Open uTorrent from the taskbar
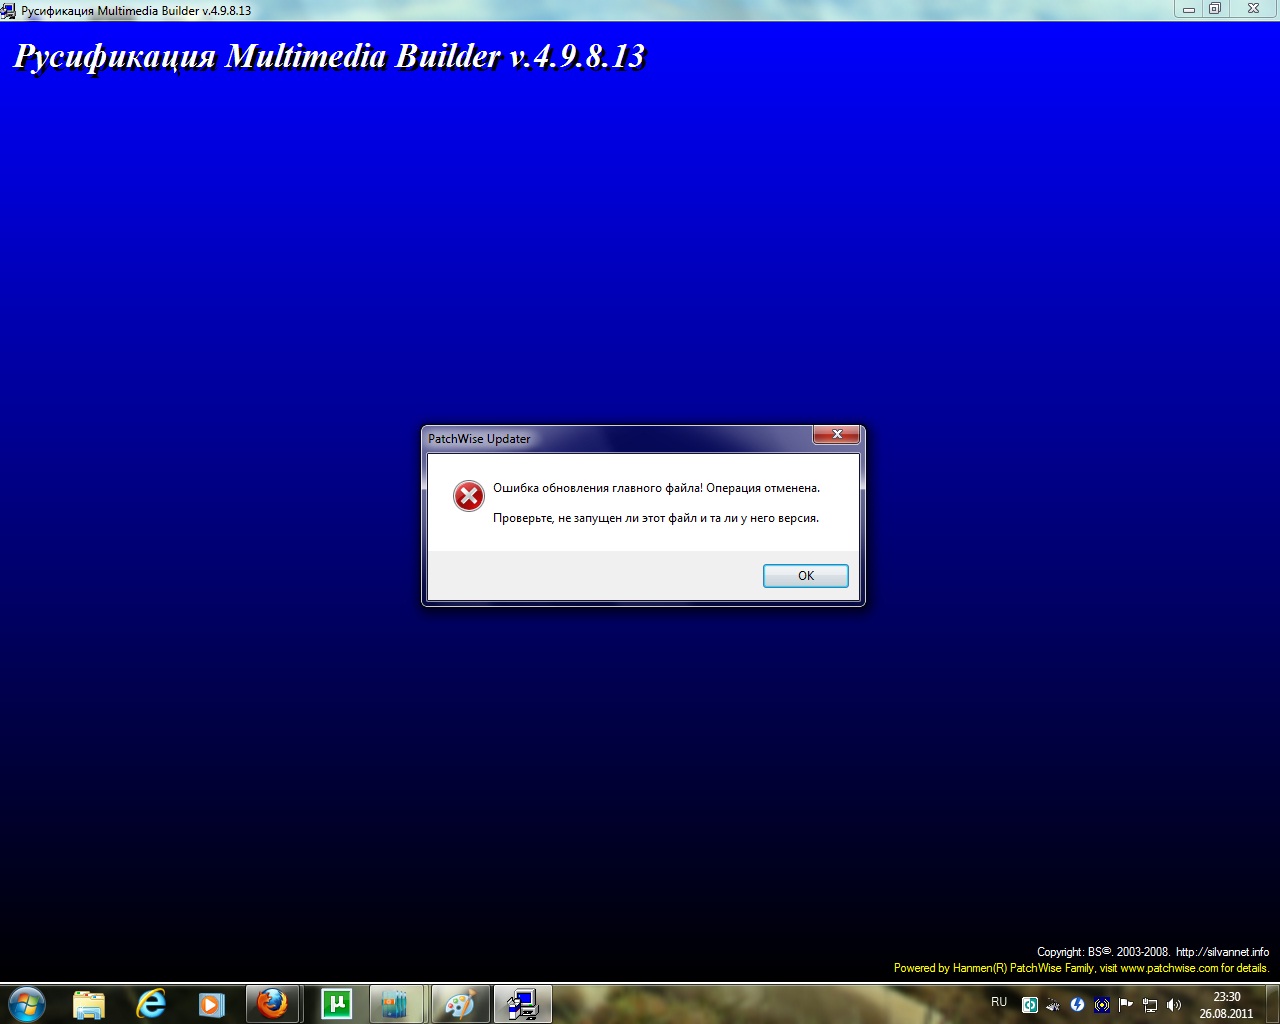1280x1024 pixels. [x=337, y=1004]
